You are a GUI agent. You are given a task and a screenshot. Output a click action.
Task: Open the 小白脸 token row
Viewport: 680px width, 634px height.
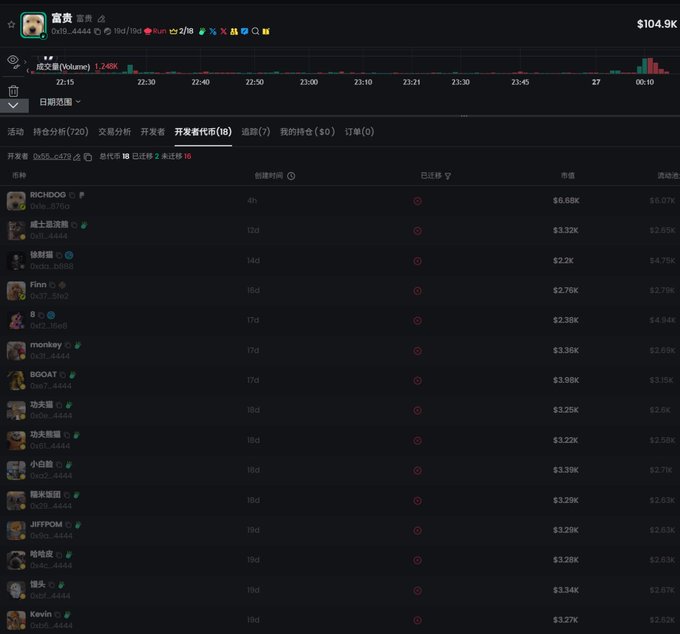[x=340, y=470]
